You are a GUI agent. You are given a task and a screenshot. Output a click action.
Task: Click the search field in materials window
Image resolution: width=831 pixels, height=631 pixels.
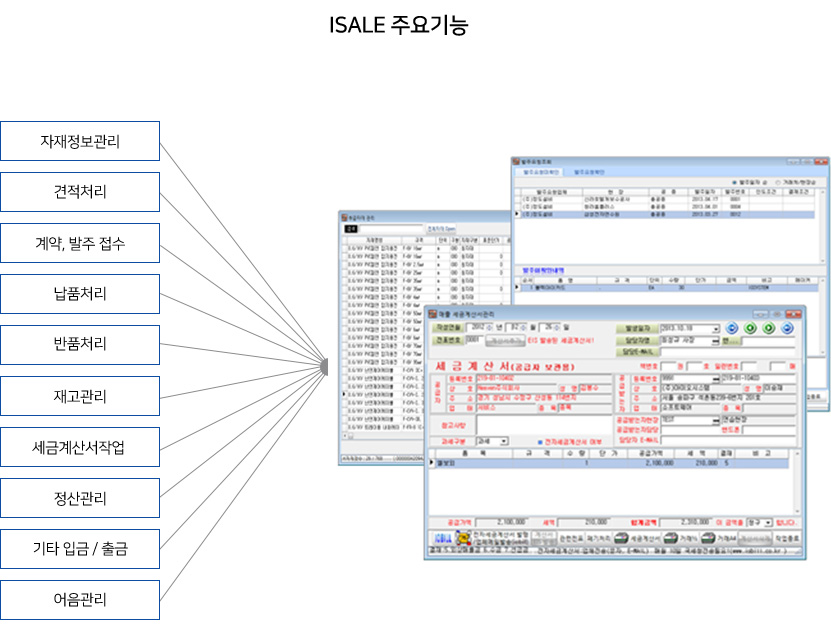392,229
